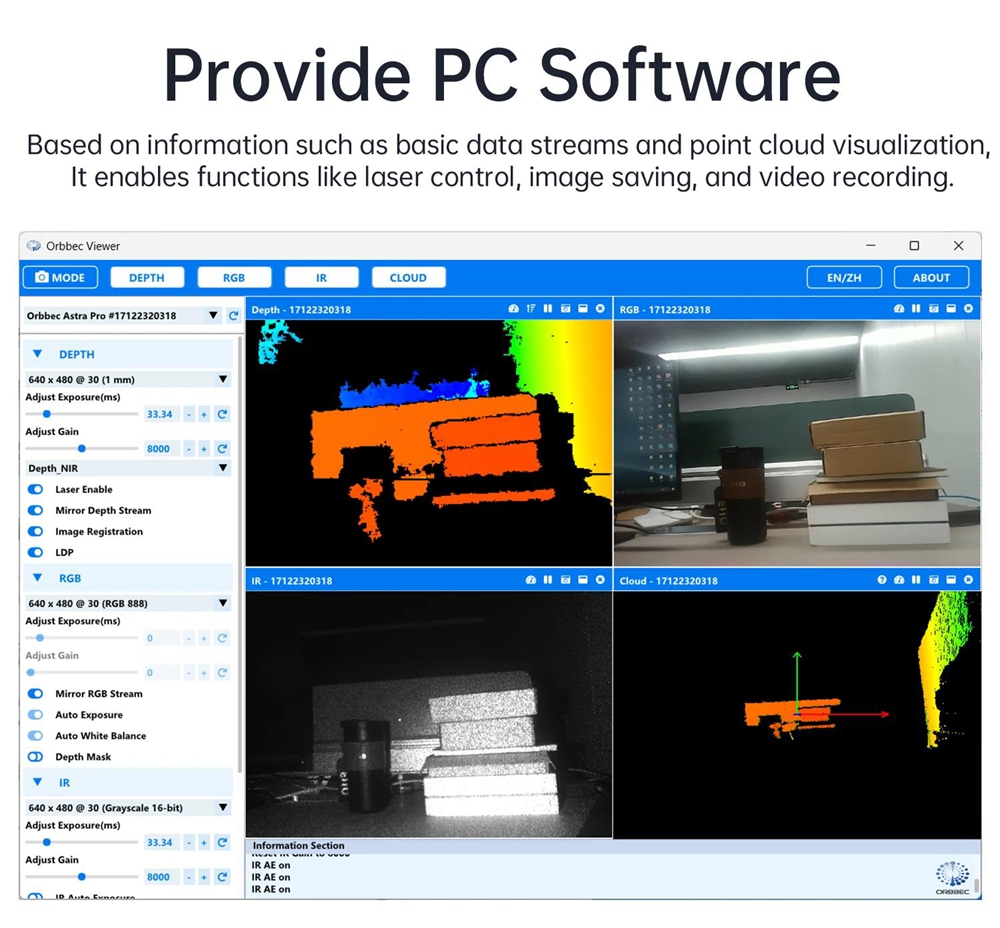Click the Depth Adjust Gain slider handle

pyautogui.click(x=81, y=449)
